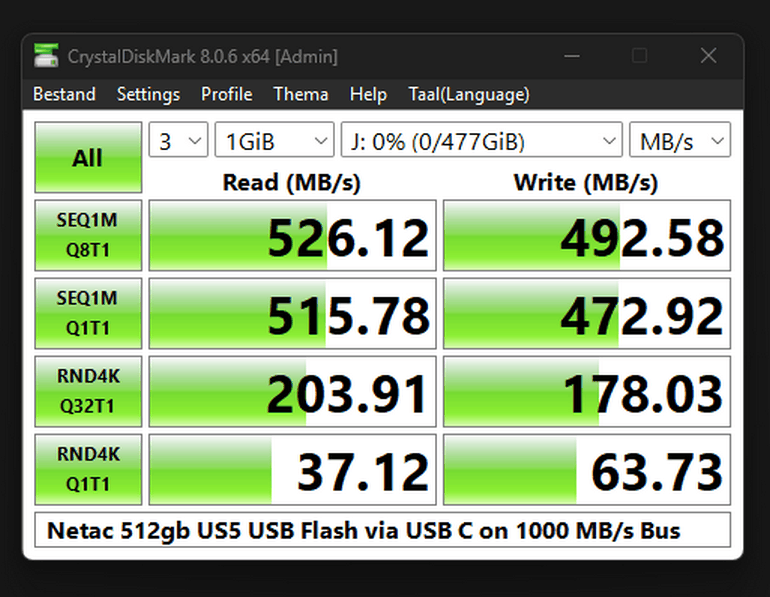
Task: Open the Profile menu
Action: 227,94
